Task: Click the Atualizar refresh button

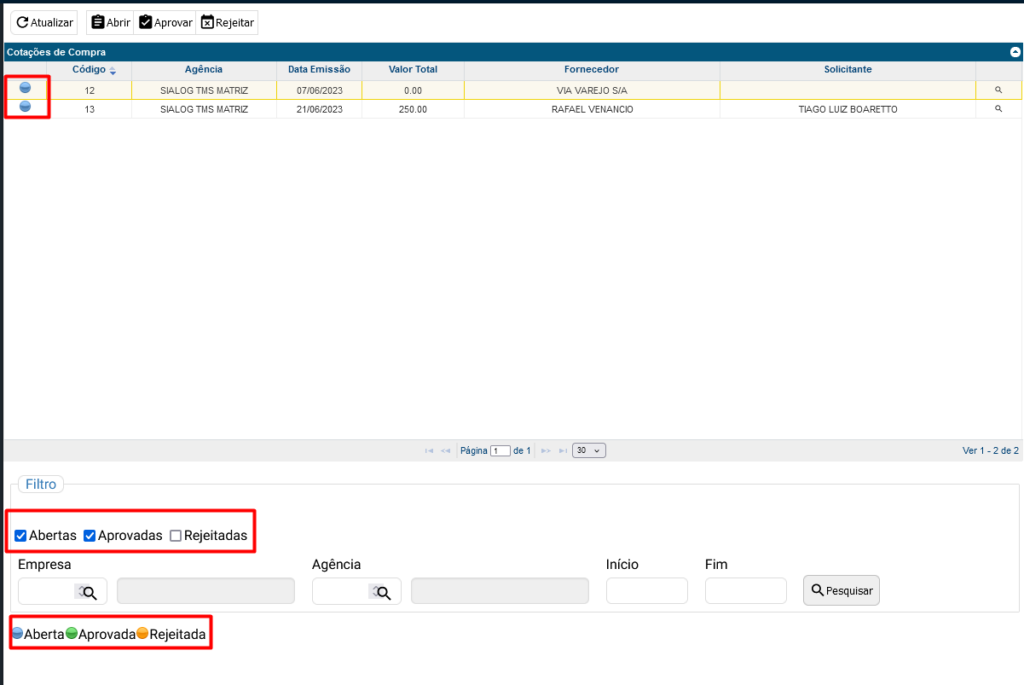Action: [44, 23]
